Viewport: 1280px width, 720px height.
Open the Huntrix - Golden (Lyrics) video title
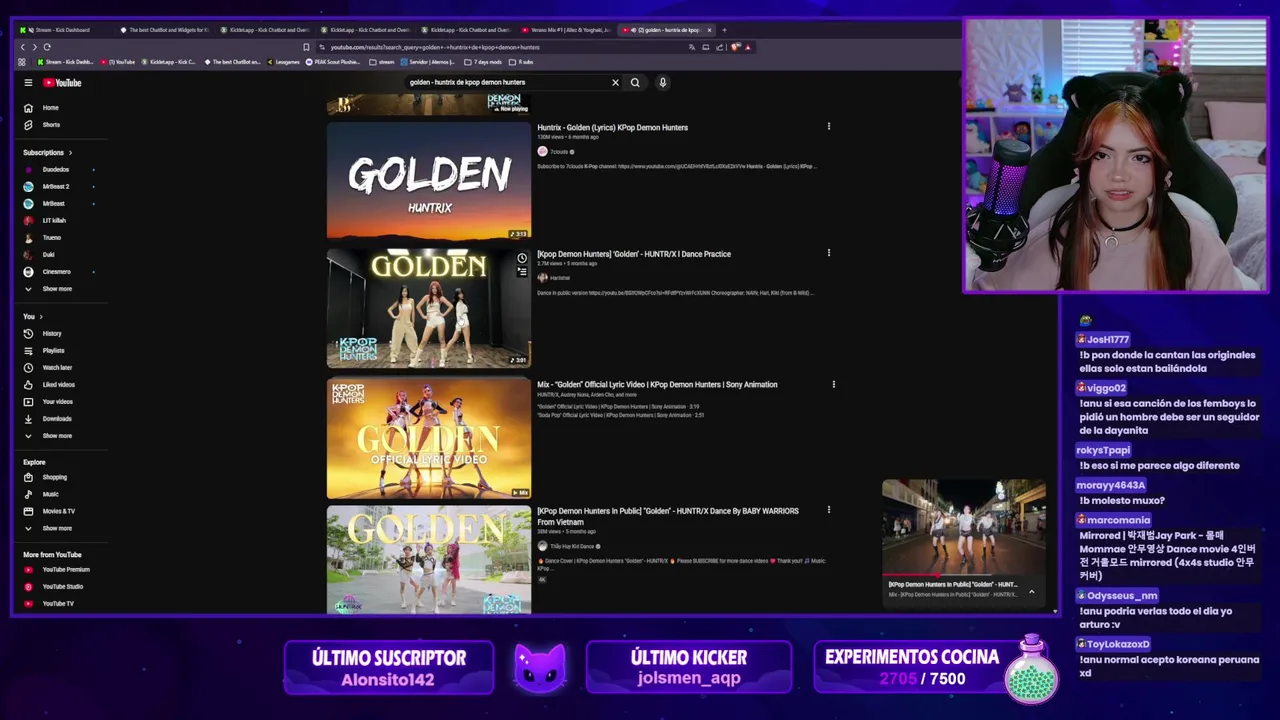[612, 128]
